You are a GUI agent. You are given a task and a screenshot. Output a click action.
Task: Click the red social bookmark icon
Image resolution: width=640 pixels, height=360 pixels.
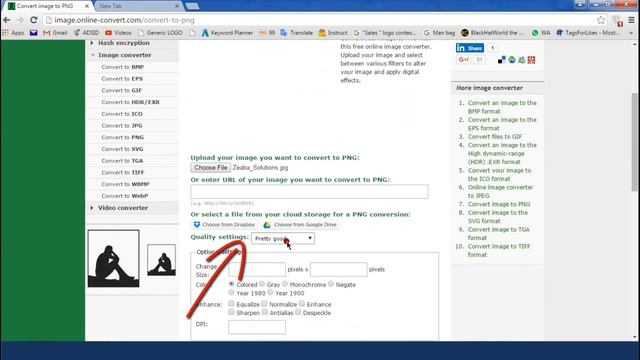531,60
